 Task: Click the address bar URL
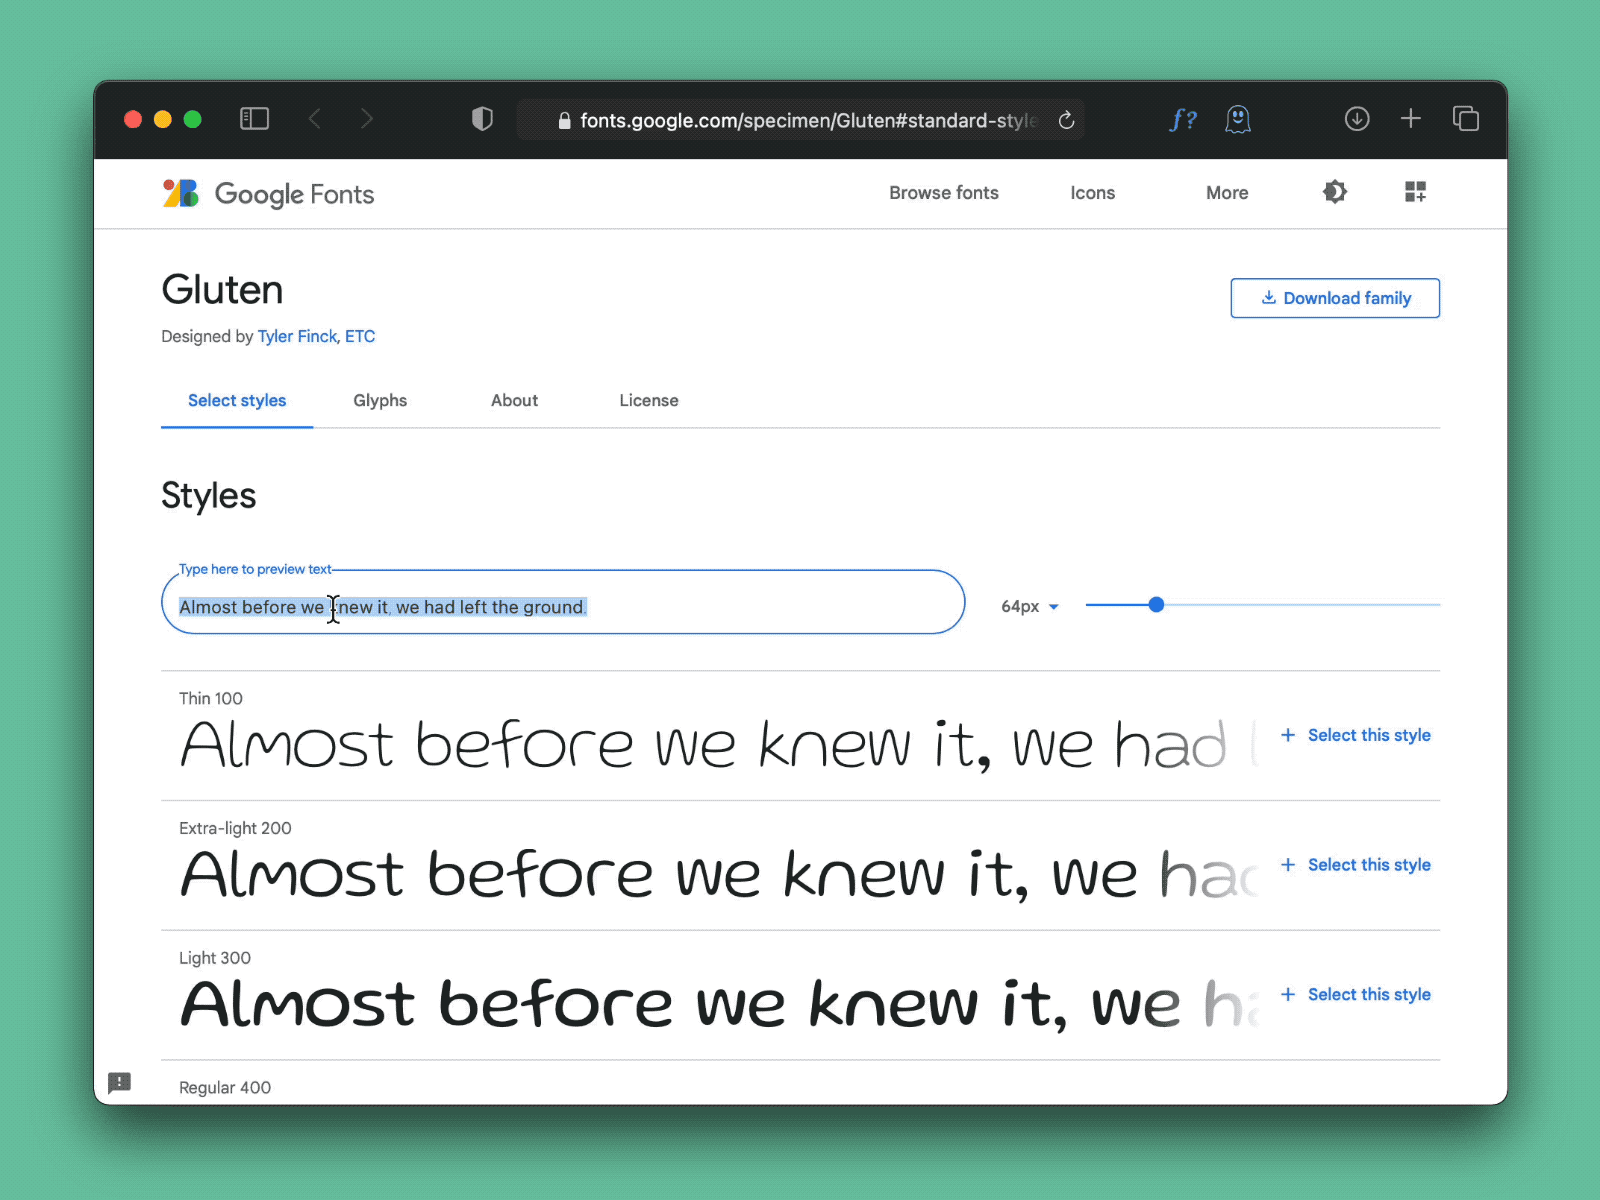click(808, 120)
